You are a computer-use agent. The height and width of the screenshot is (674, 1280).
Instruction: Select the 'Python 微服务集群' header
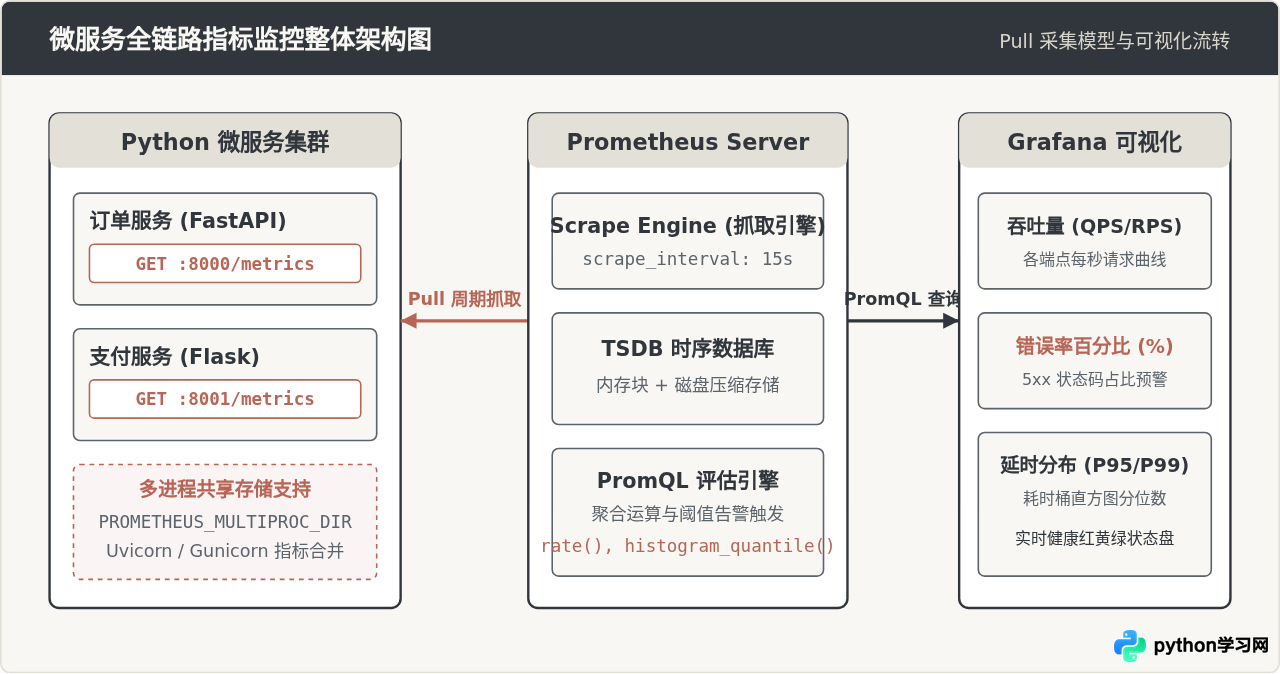(225, 141)
